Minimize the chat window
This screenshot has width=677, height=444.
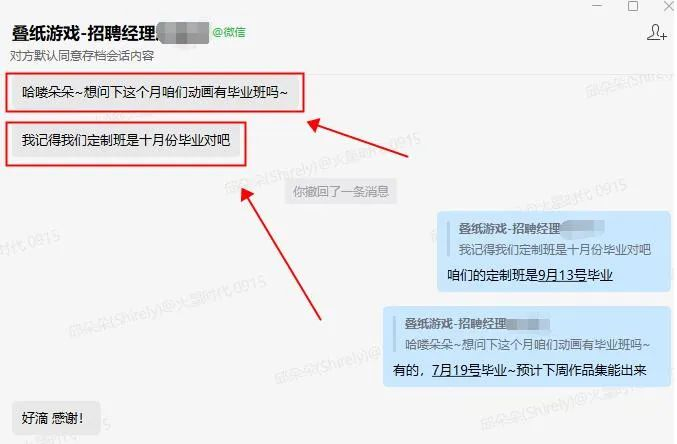[x=597, y=6]
